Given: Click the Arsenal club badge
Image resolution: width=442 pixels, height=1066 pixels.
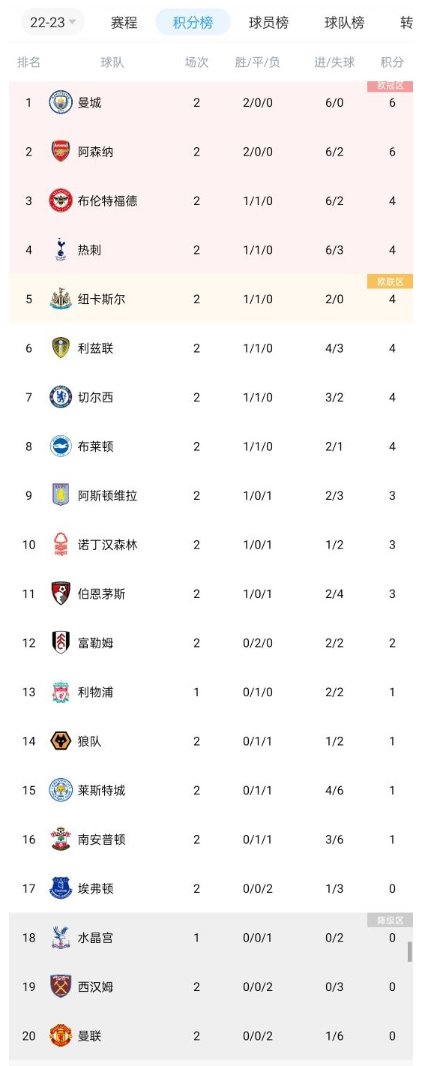Looking at the screenshot, I should coord(61,152).
